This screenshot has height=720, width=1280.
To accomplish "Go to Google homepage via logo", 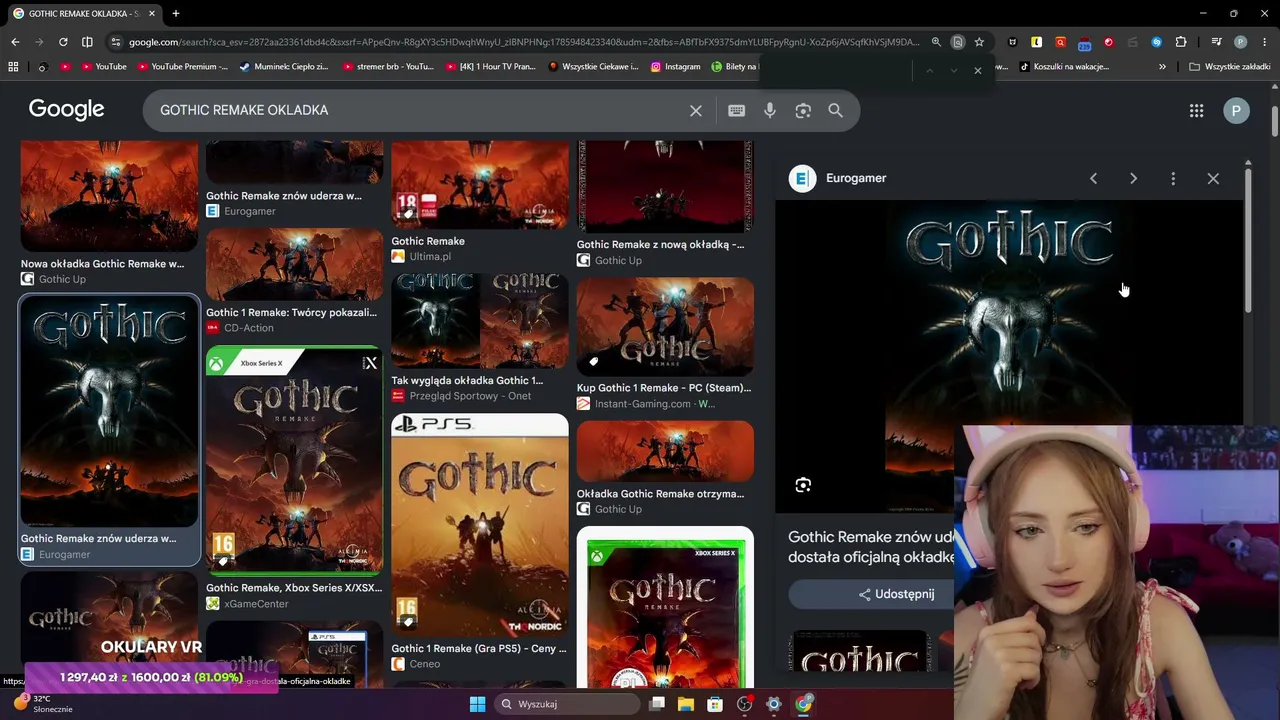I will [x=67, y=110].
